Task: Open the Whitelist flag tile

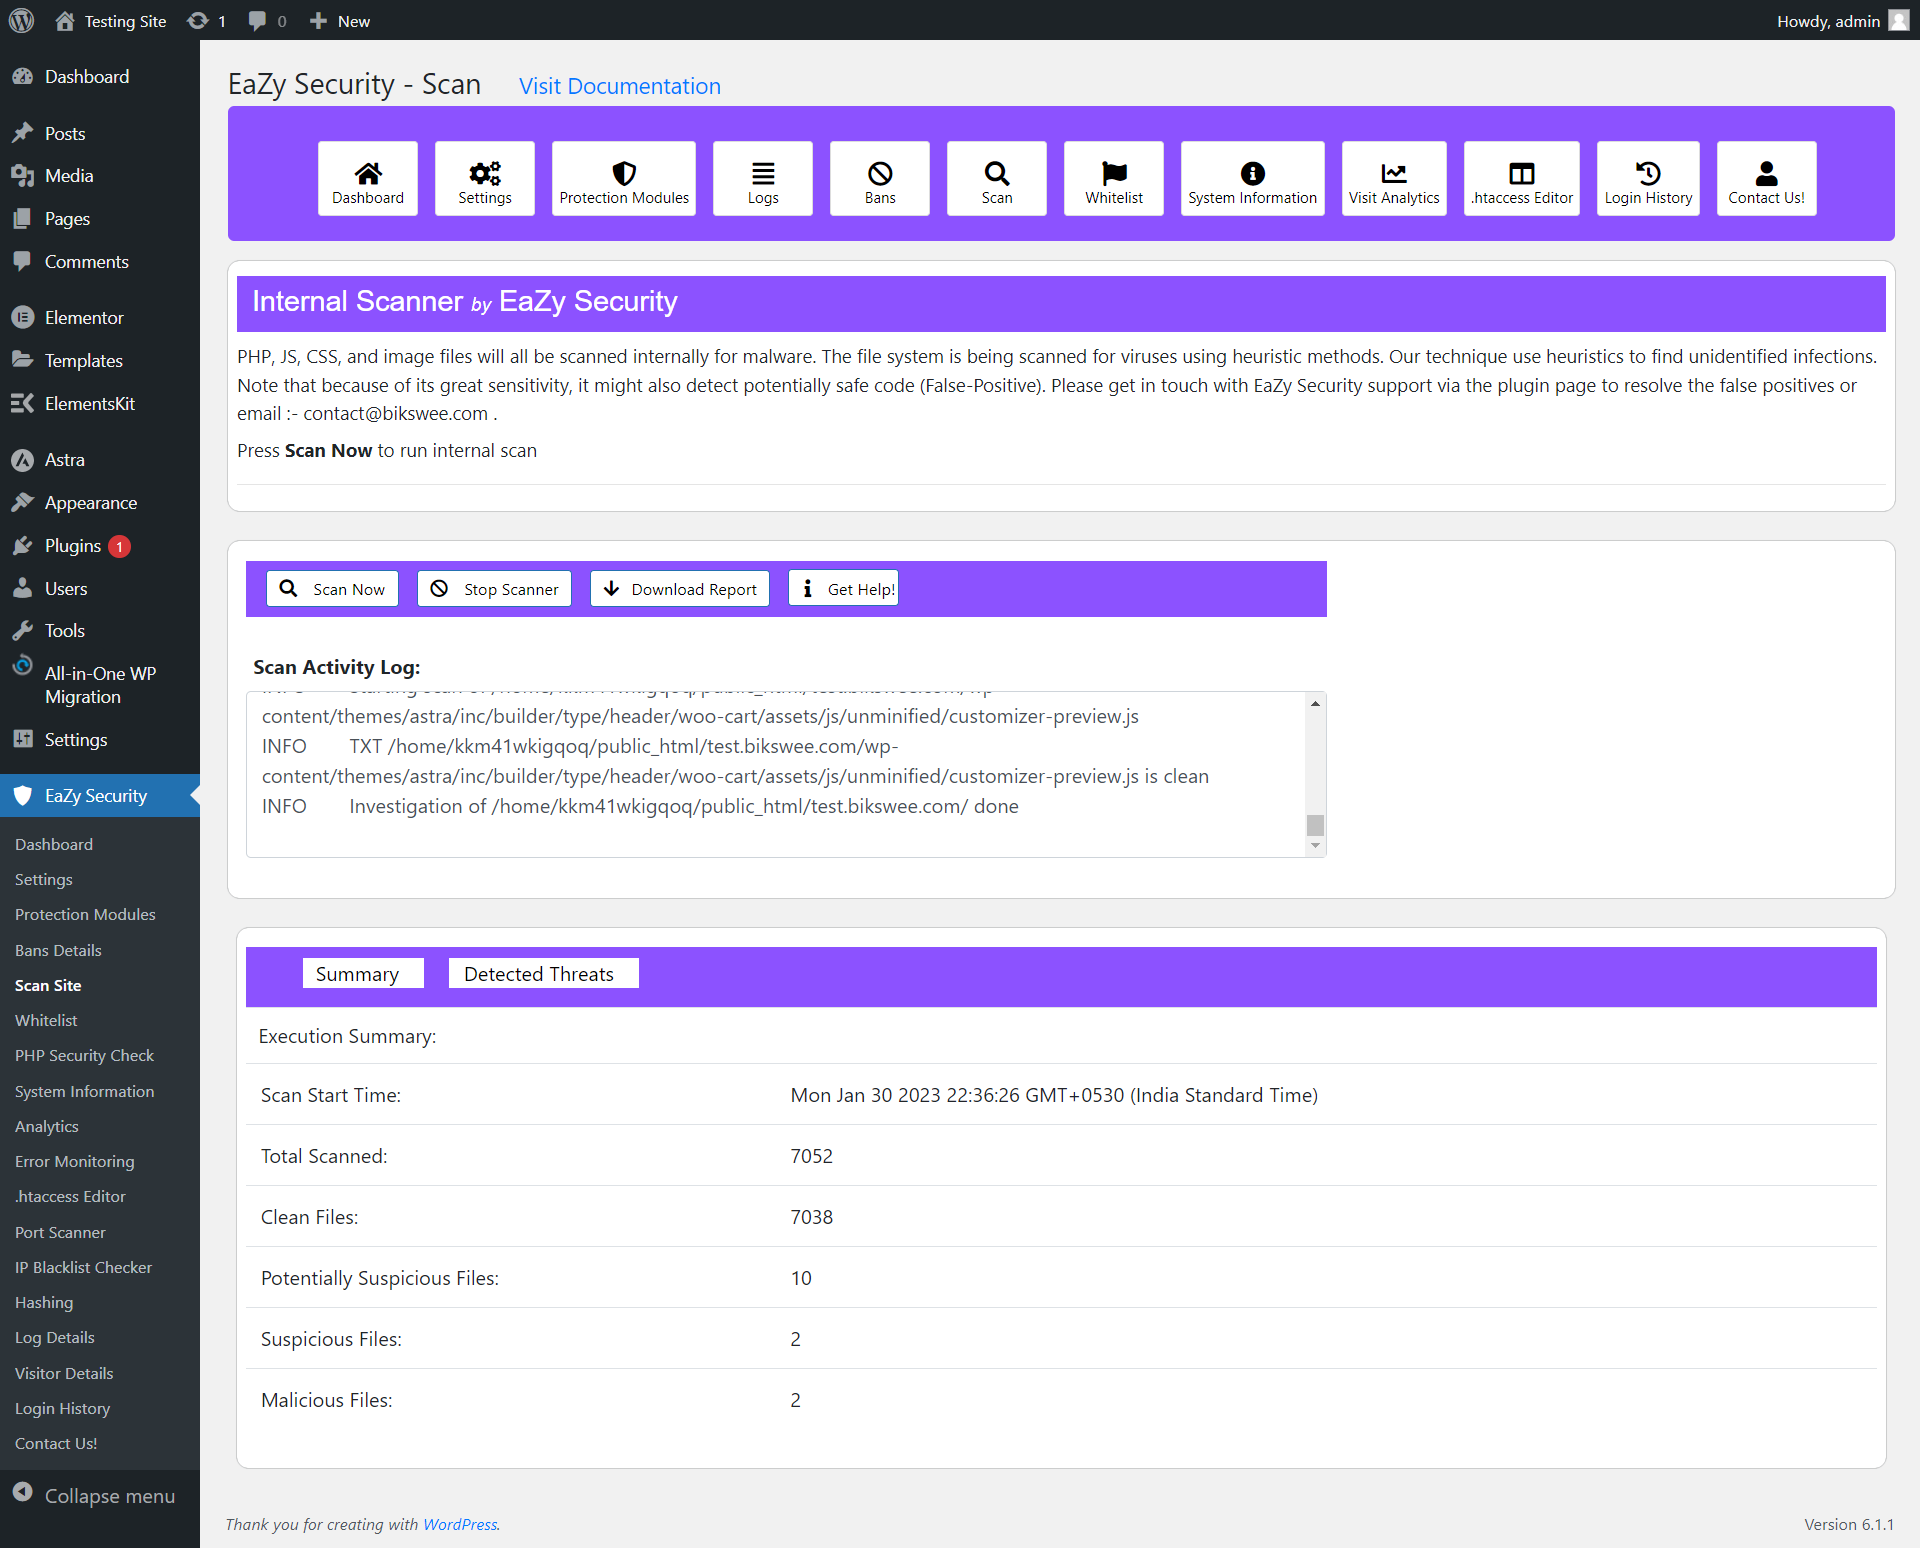Action: click(x=1114, y=178)
